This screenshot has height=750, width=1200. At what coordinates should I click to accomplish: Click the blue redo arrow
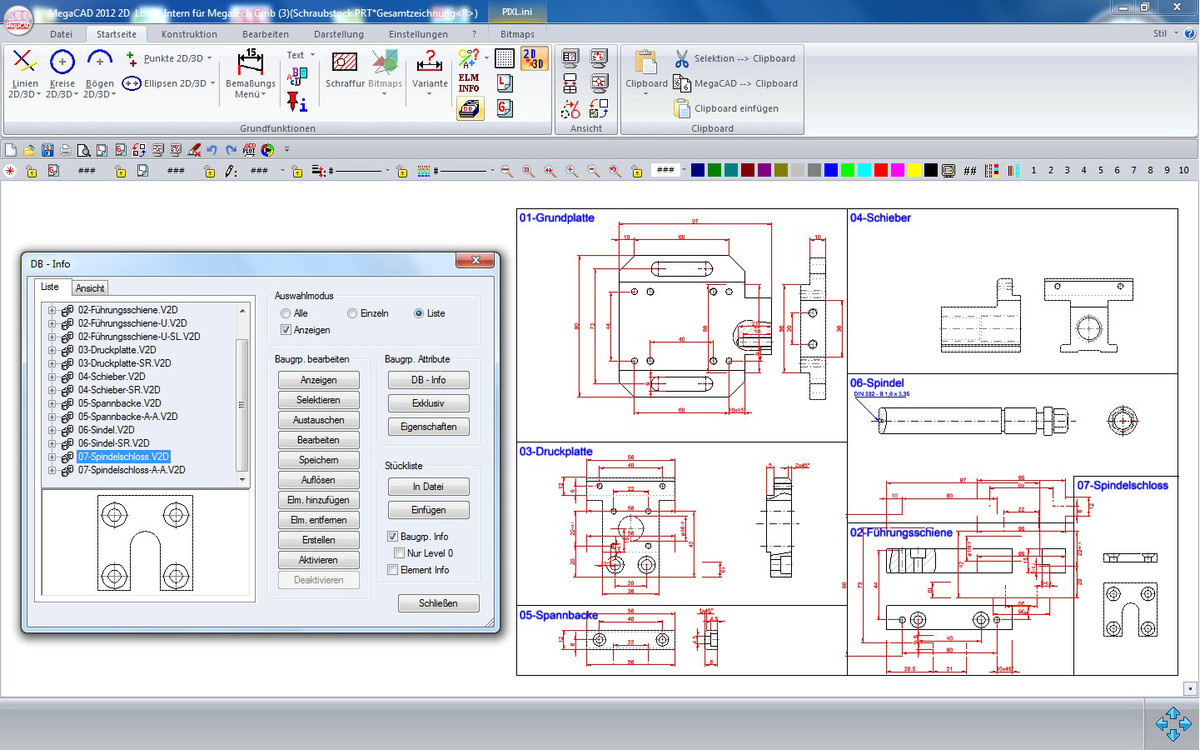[230, 150]
